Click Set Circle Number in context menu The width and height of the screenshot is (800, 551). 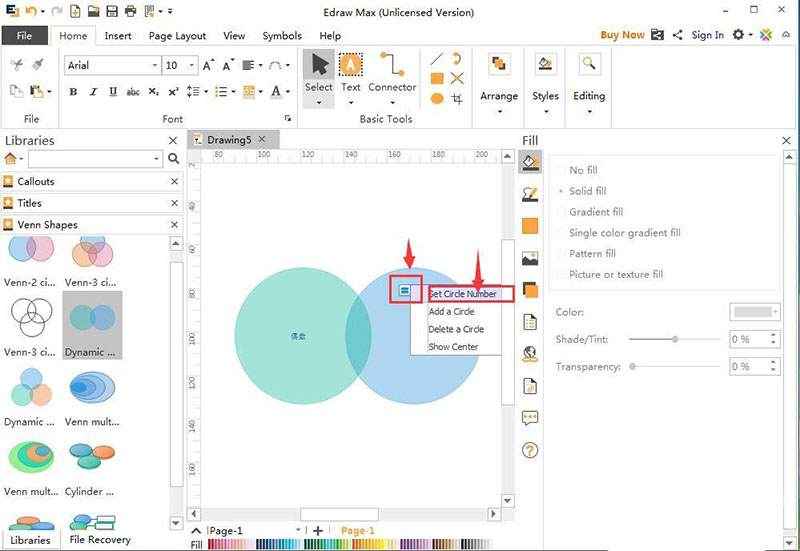463,294
